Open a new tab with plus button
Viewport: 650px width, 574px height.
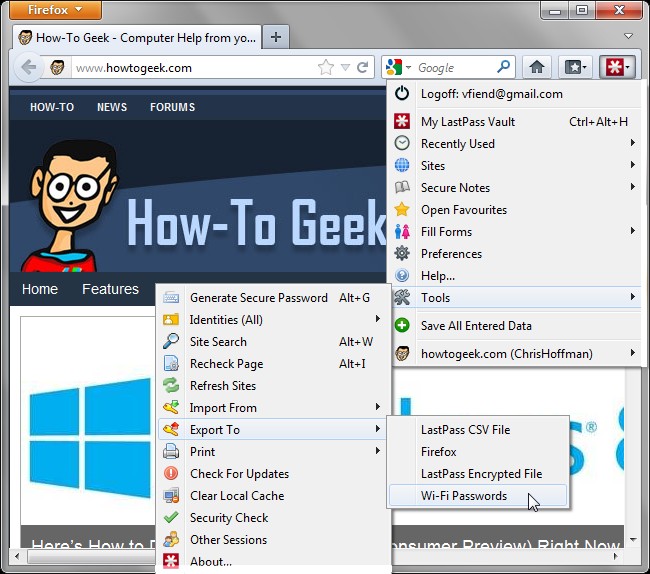(276, 37)
